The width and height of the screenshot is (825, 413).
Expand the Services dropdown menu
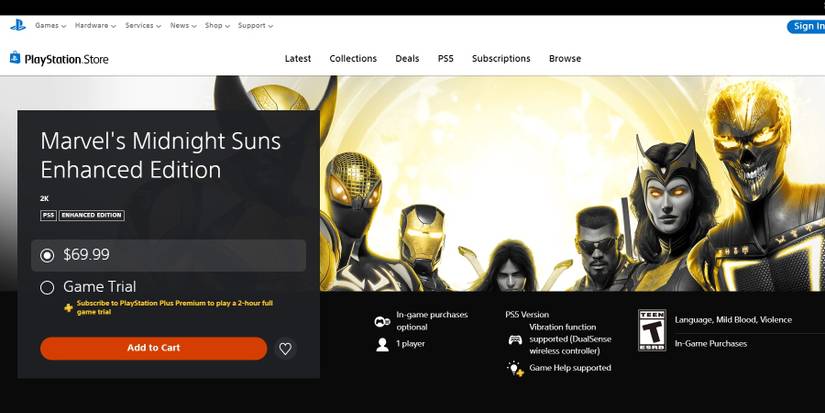point(143,25)
